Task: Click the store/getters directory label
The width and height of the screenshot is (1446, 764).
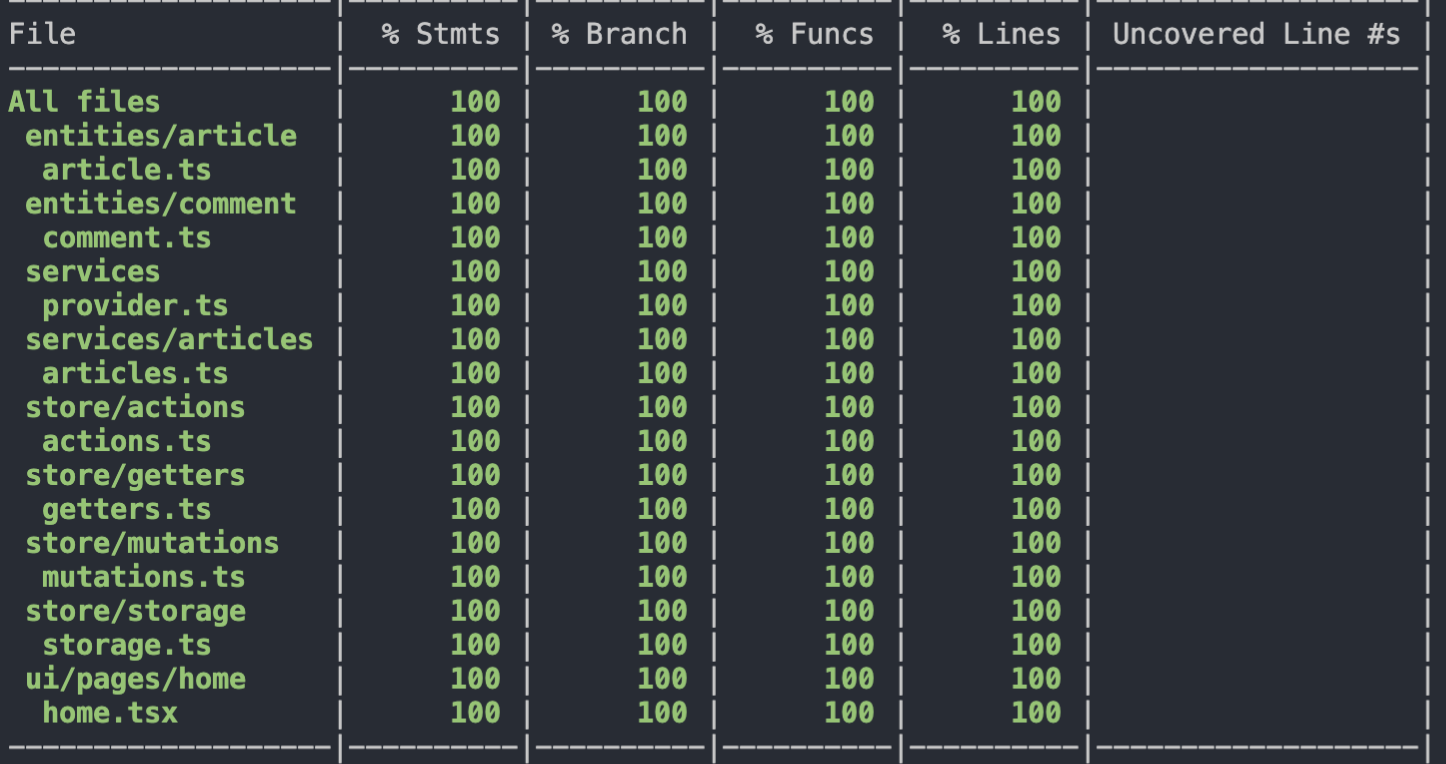Action: [x=135, y=475]
